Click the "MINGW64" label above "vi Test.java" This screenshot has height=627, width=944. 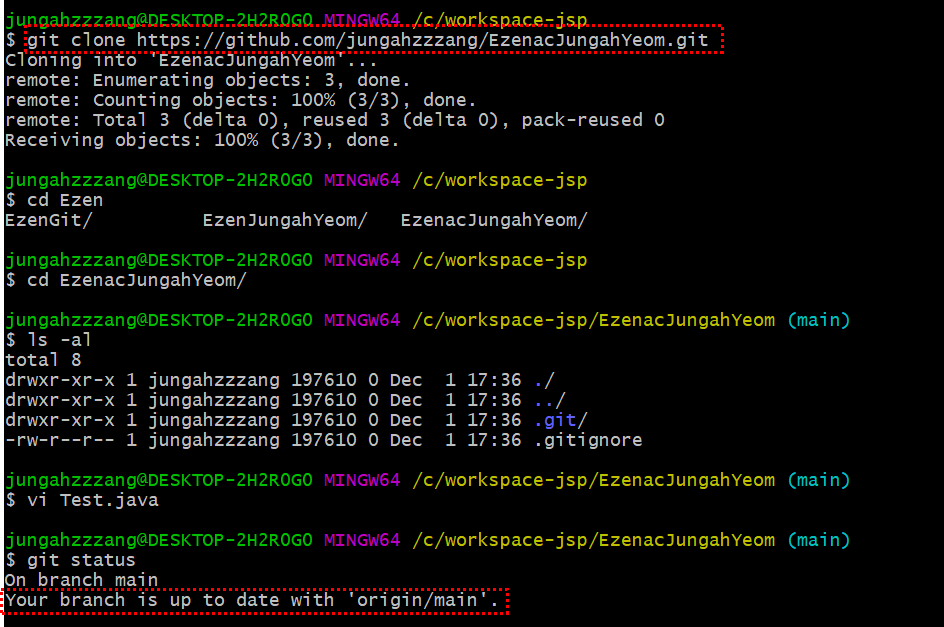[x=362, y=480]
